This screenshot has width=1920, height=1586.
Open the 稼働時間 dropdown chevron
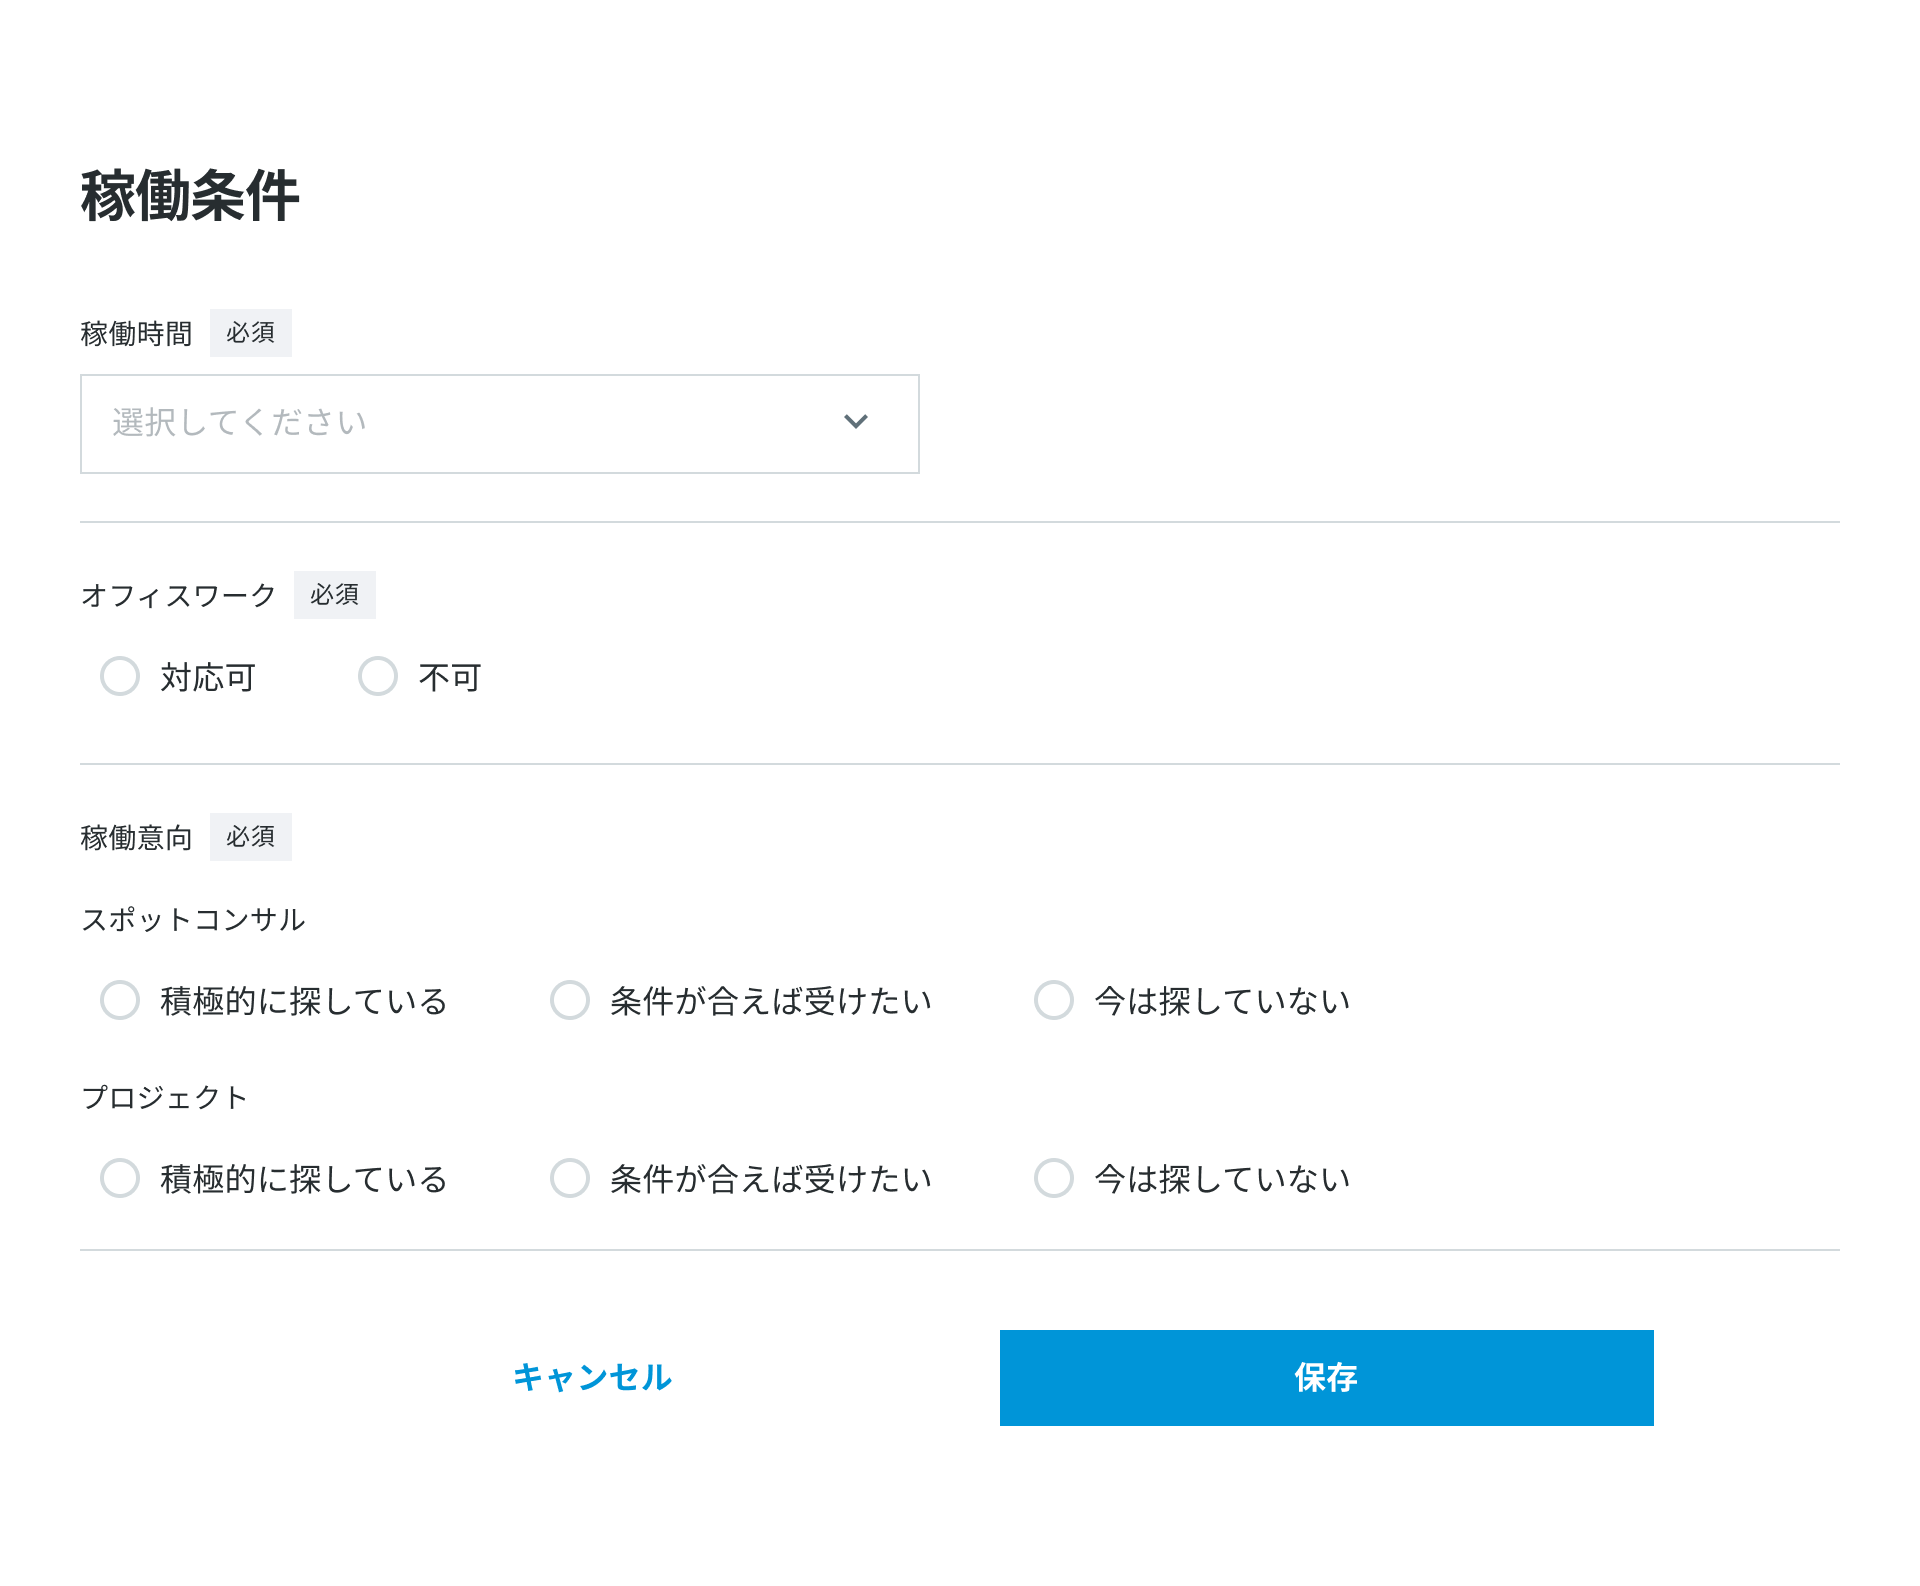[855, 422]
